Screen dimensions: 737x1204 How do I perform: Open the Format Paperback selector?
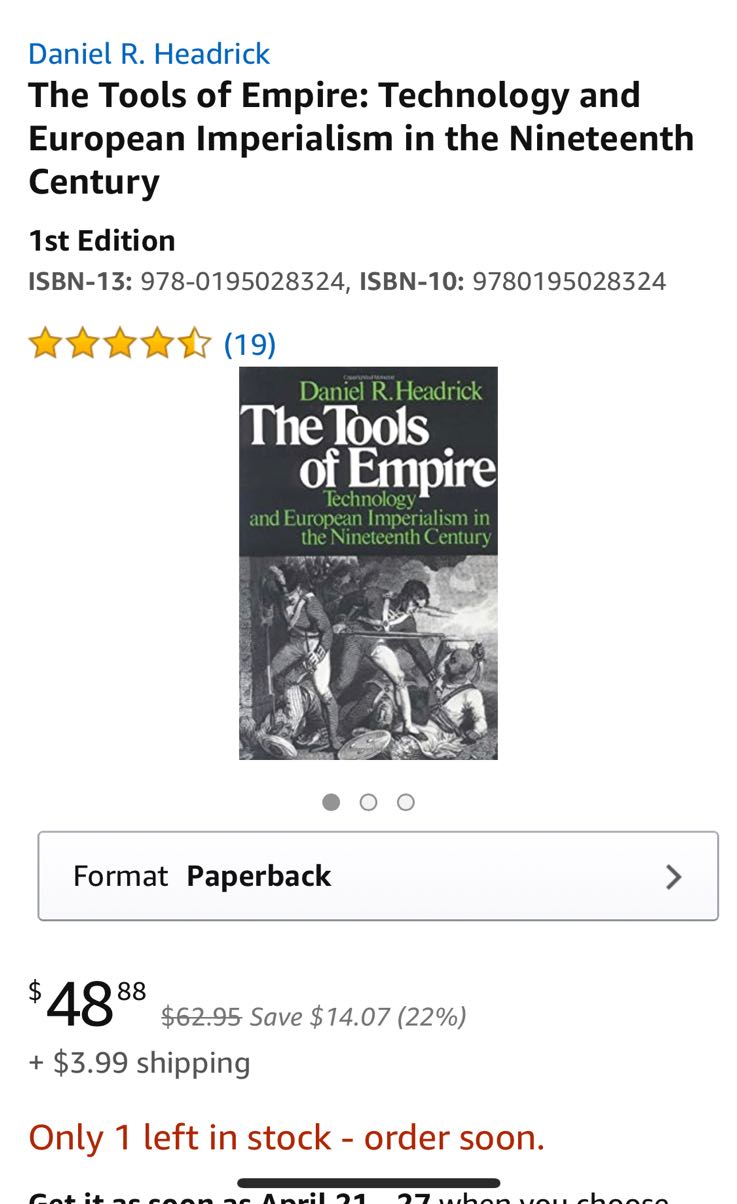pyautogui.click(x=378, y=876)
